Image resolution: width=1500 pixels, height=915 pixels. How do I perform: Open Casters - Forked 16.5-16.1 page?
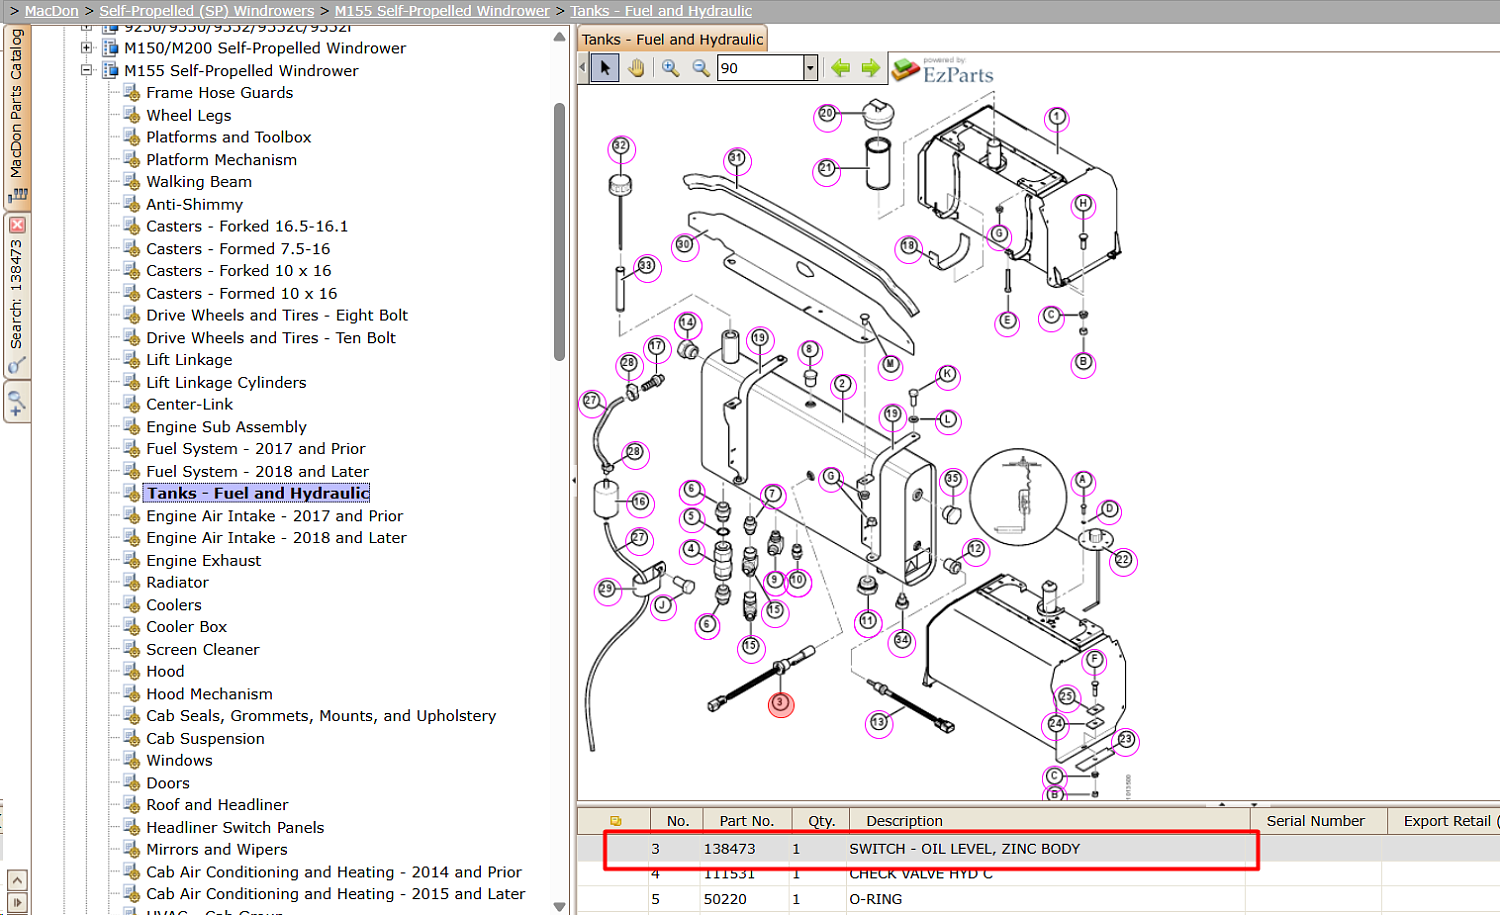click(247, 226)
